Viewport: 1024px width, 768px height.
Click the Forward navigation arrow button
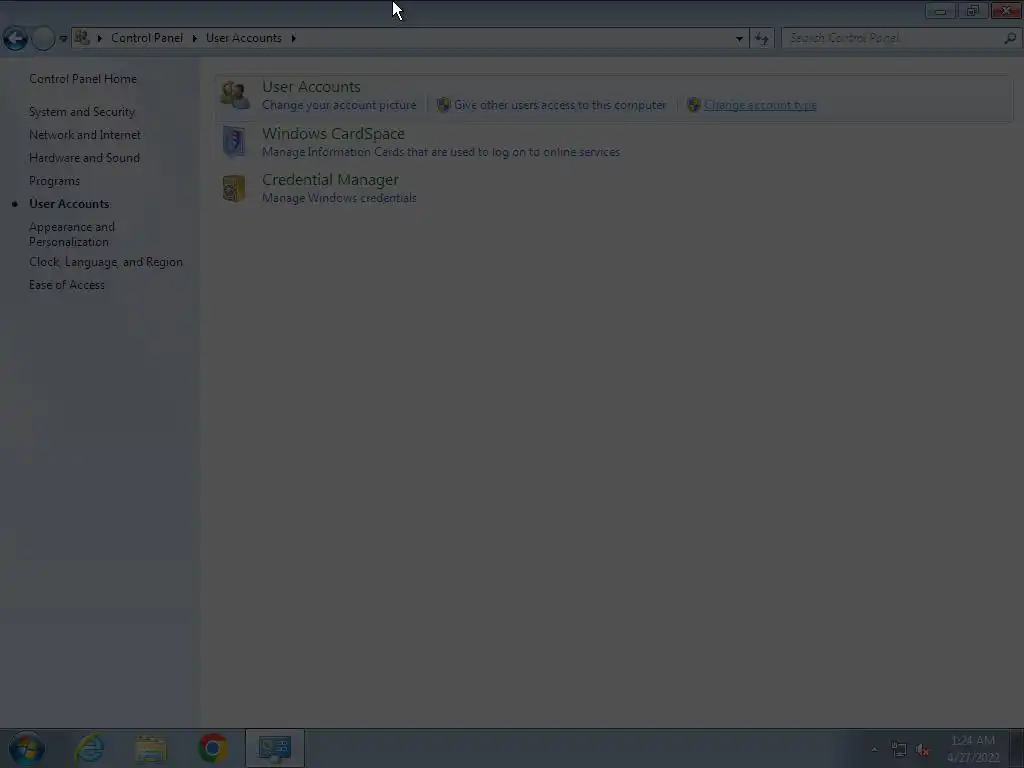pos(43,39)
